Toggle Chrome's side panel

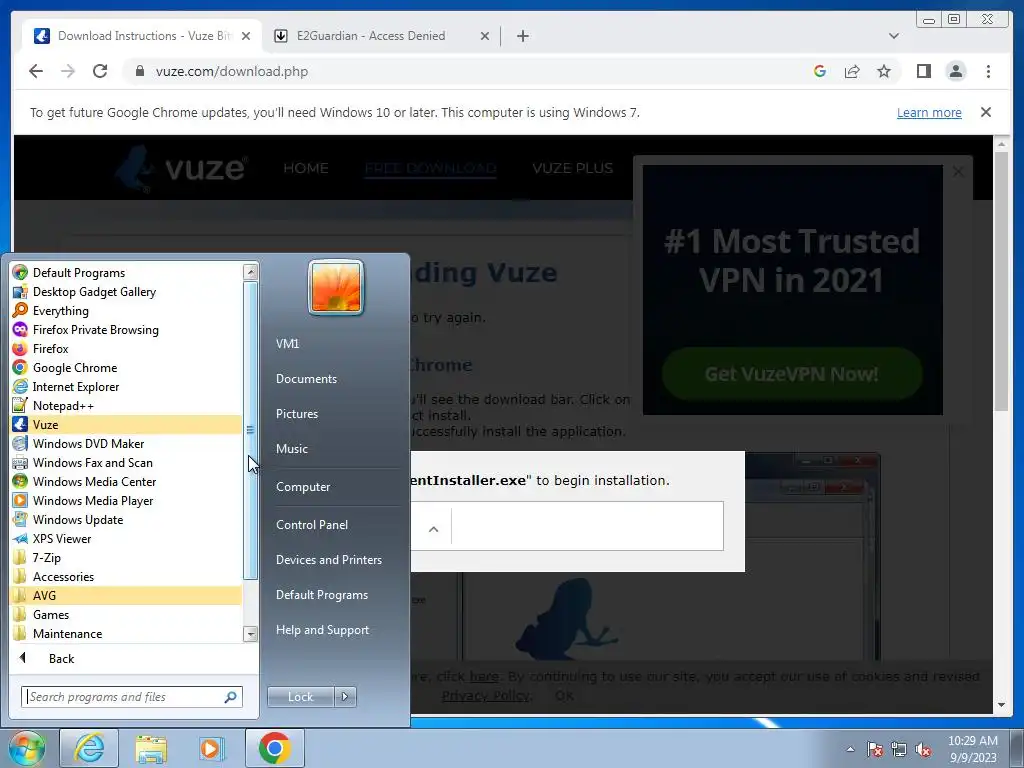(x=923, y=71)
